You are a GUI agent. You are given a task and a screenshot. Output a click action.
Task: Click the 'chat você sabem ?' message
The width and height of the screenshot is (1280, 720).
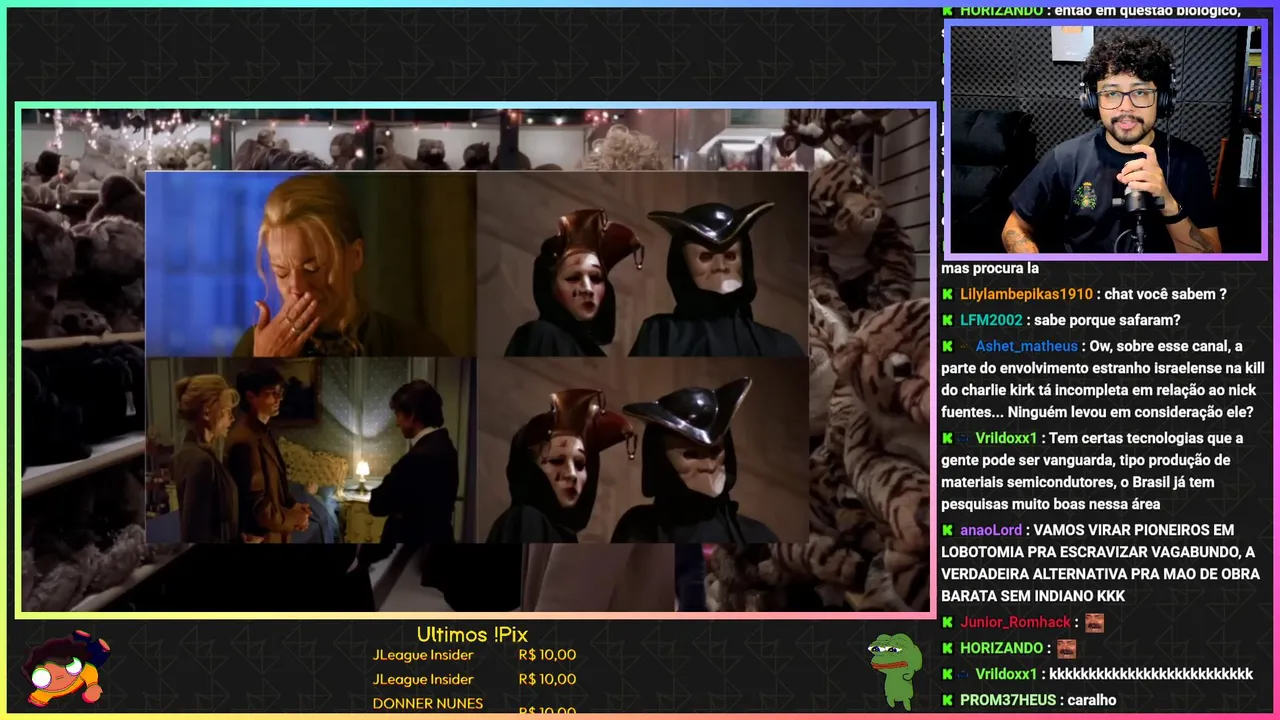1166,294
